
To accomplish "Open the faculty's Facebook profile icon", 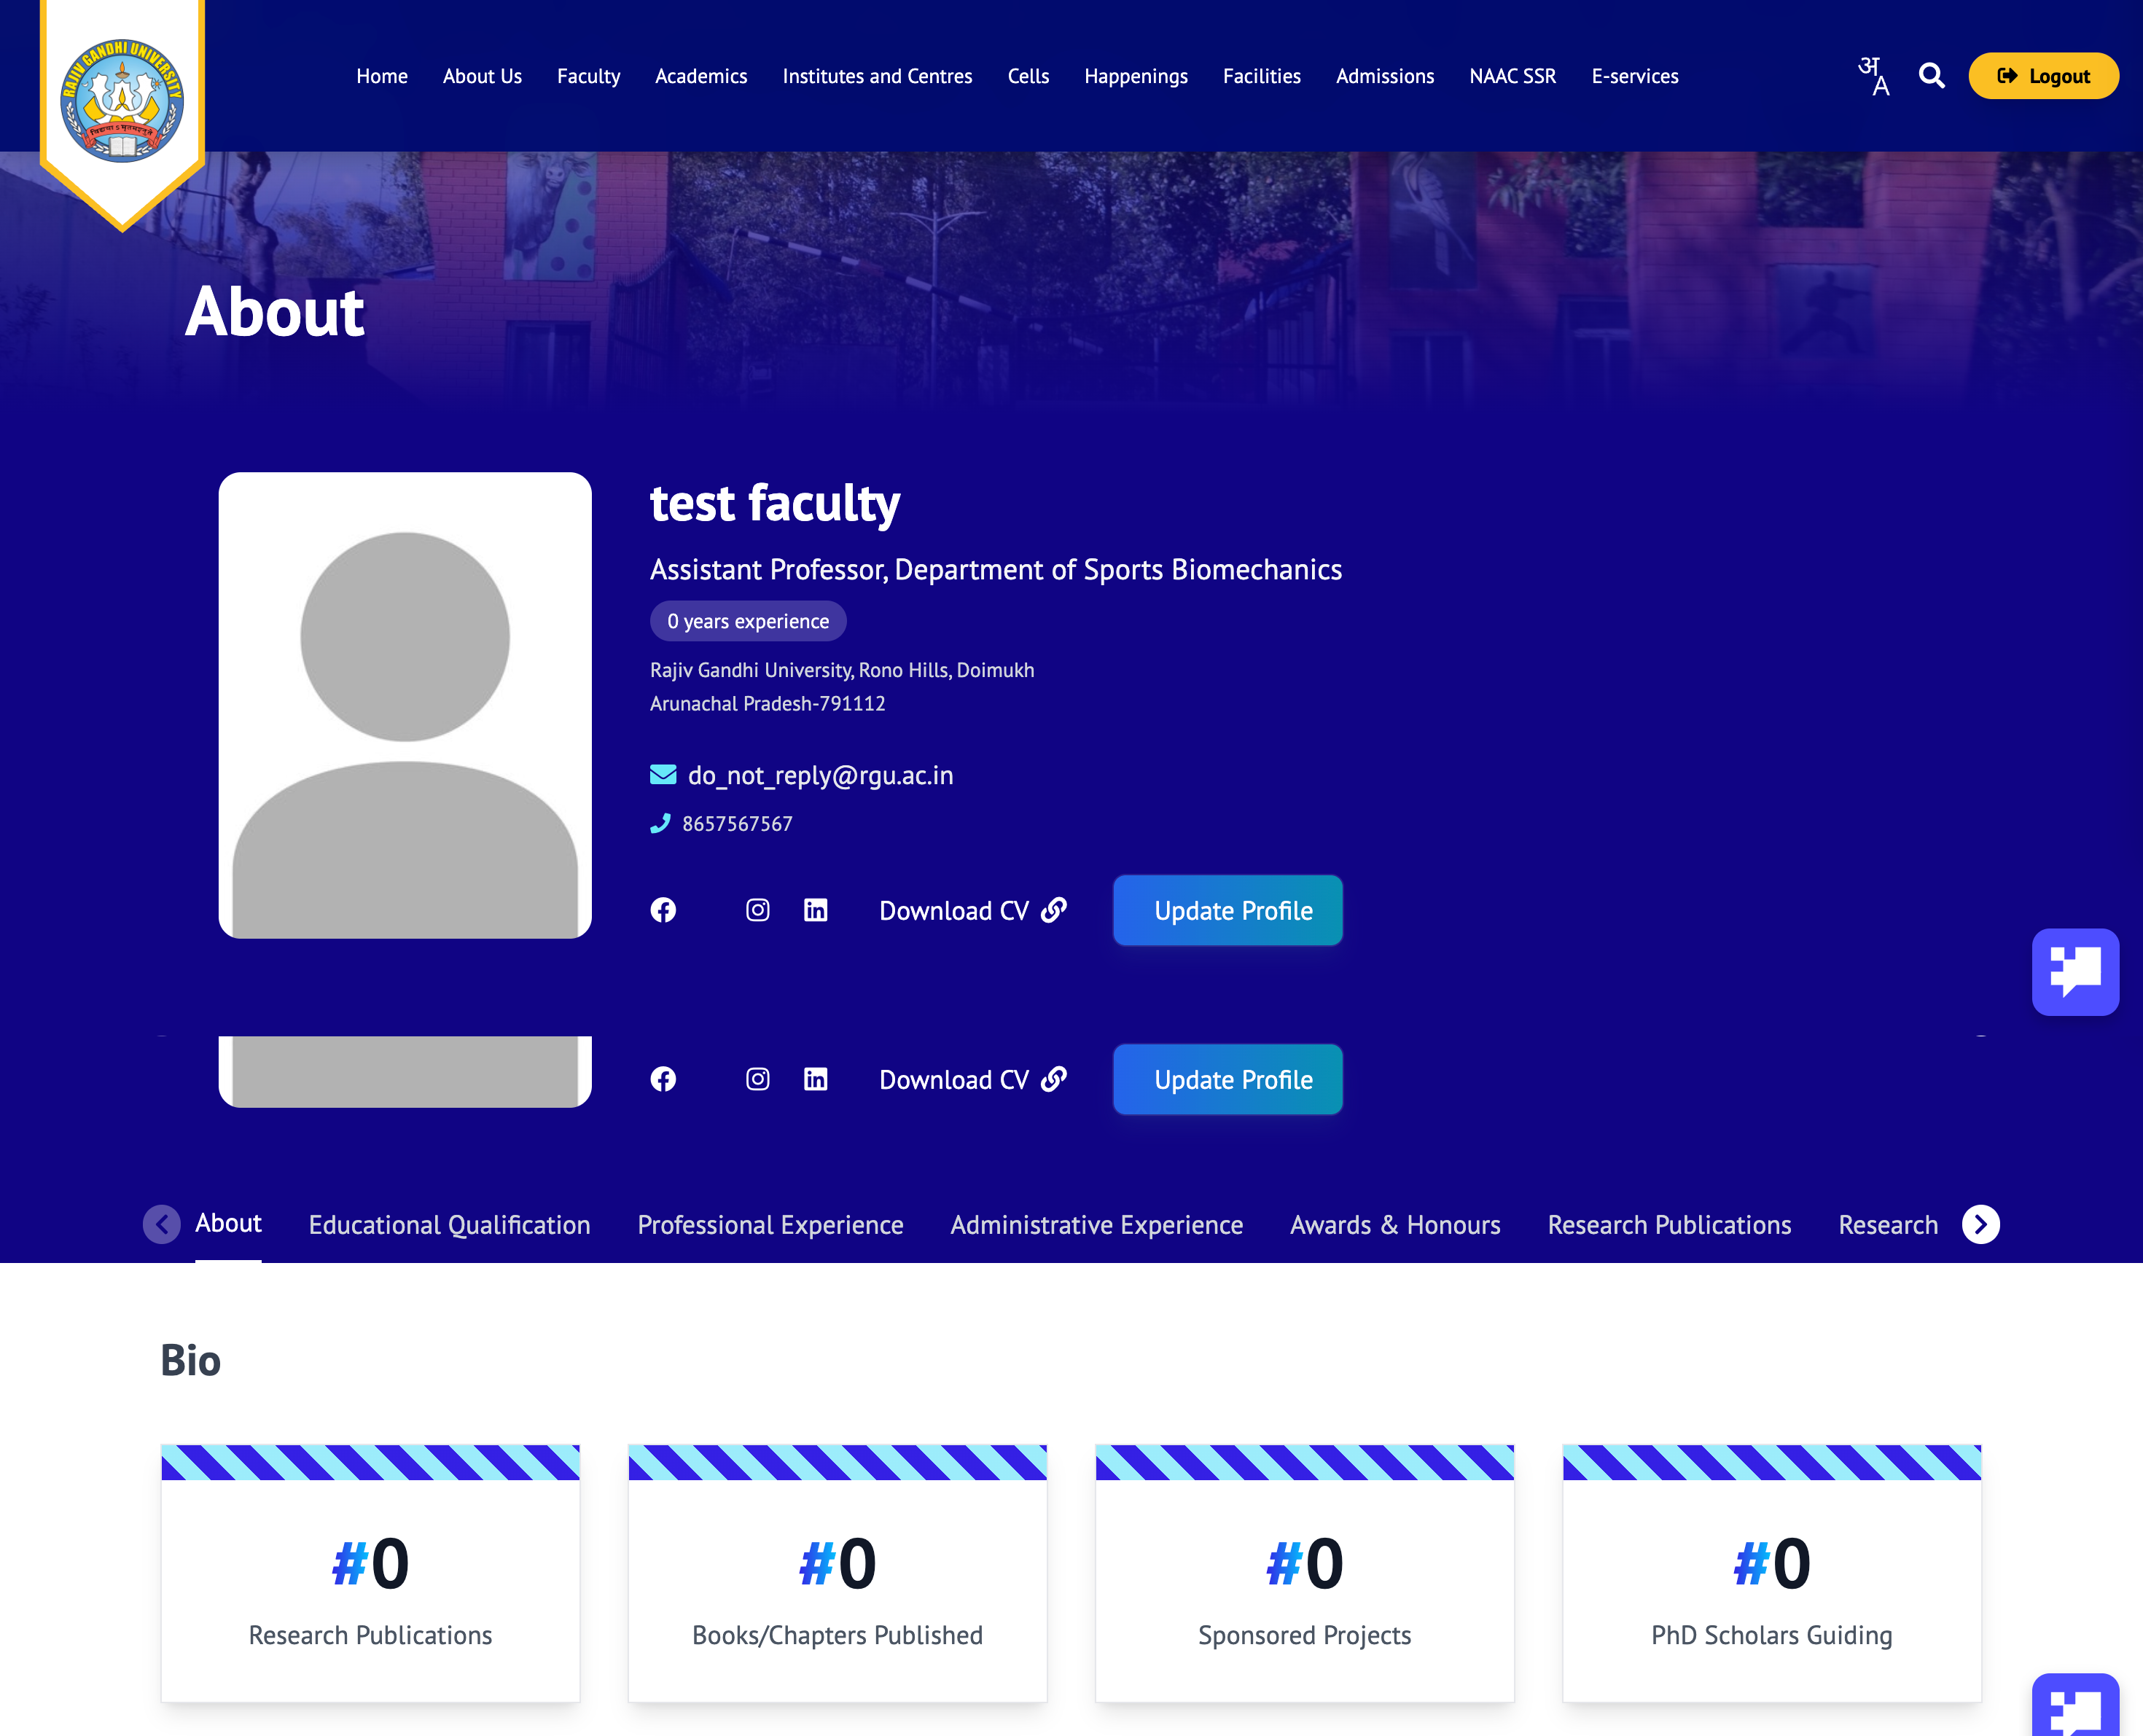I will (x=664, y=910).
